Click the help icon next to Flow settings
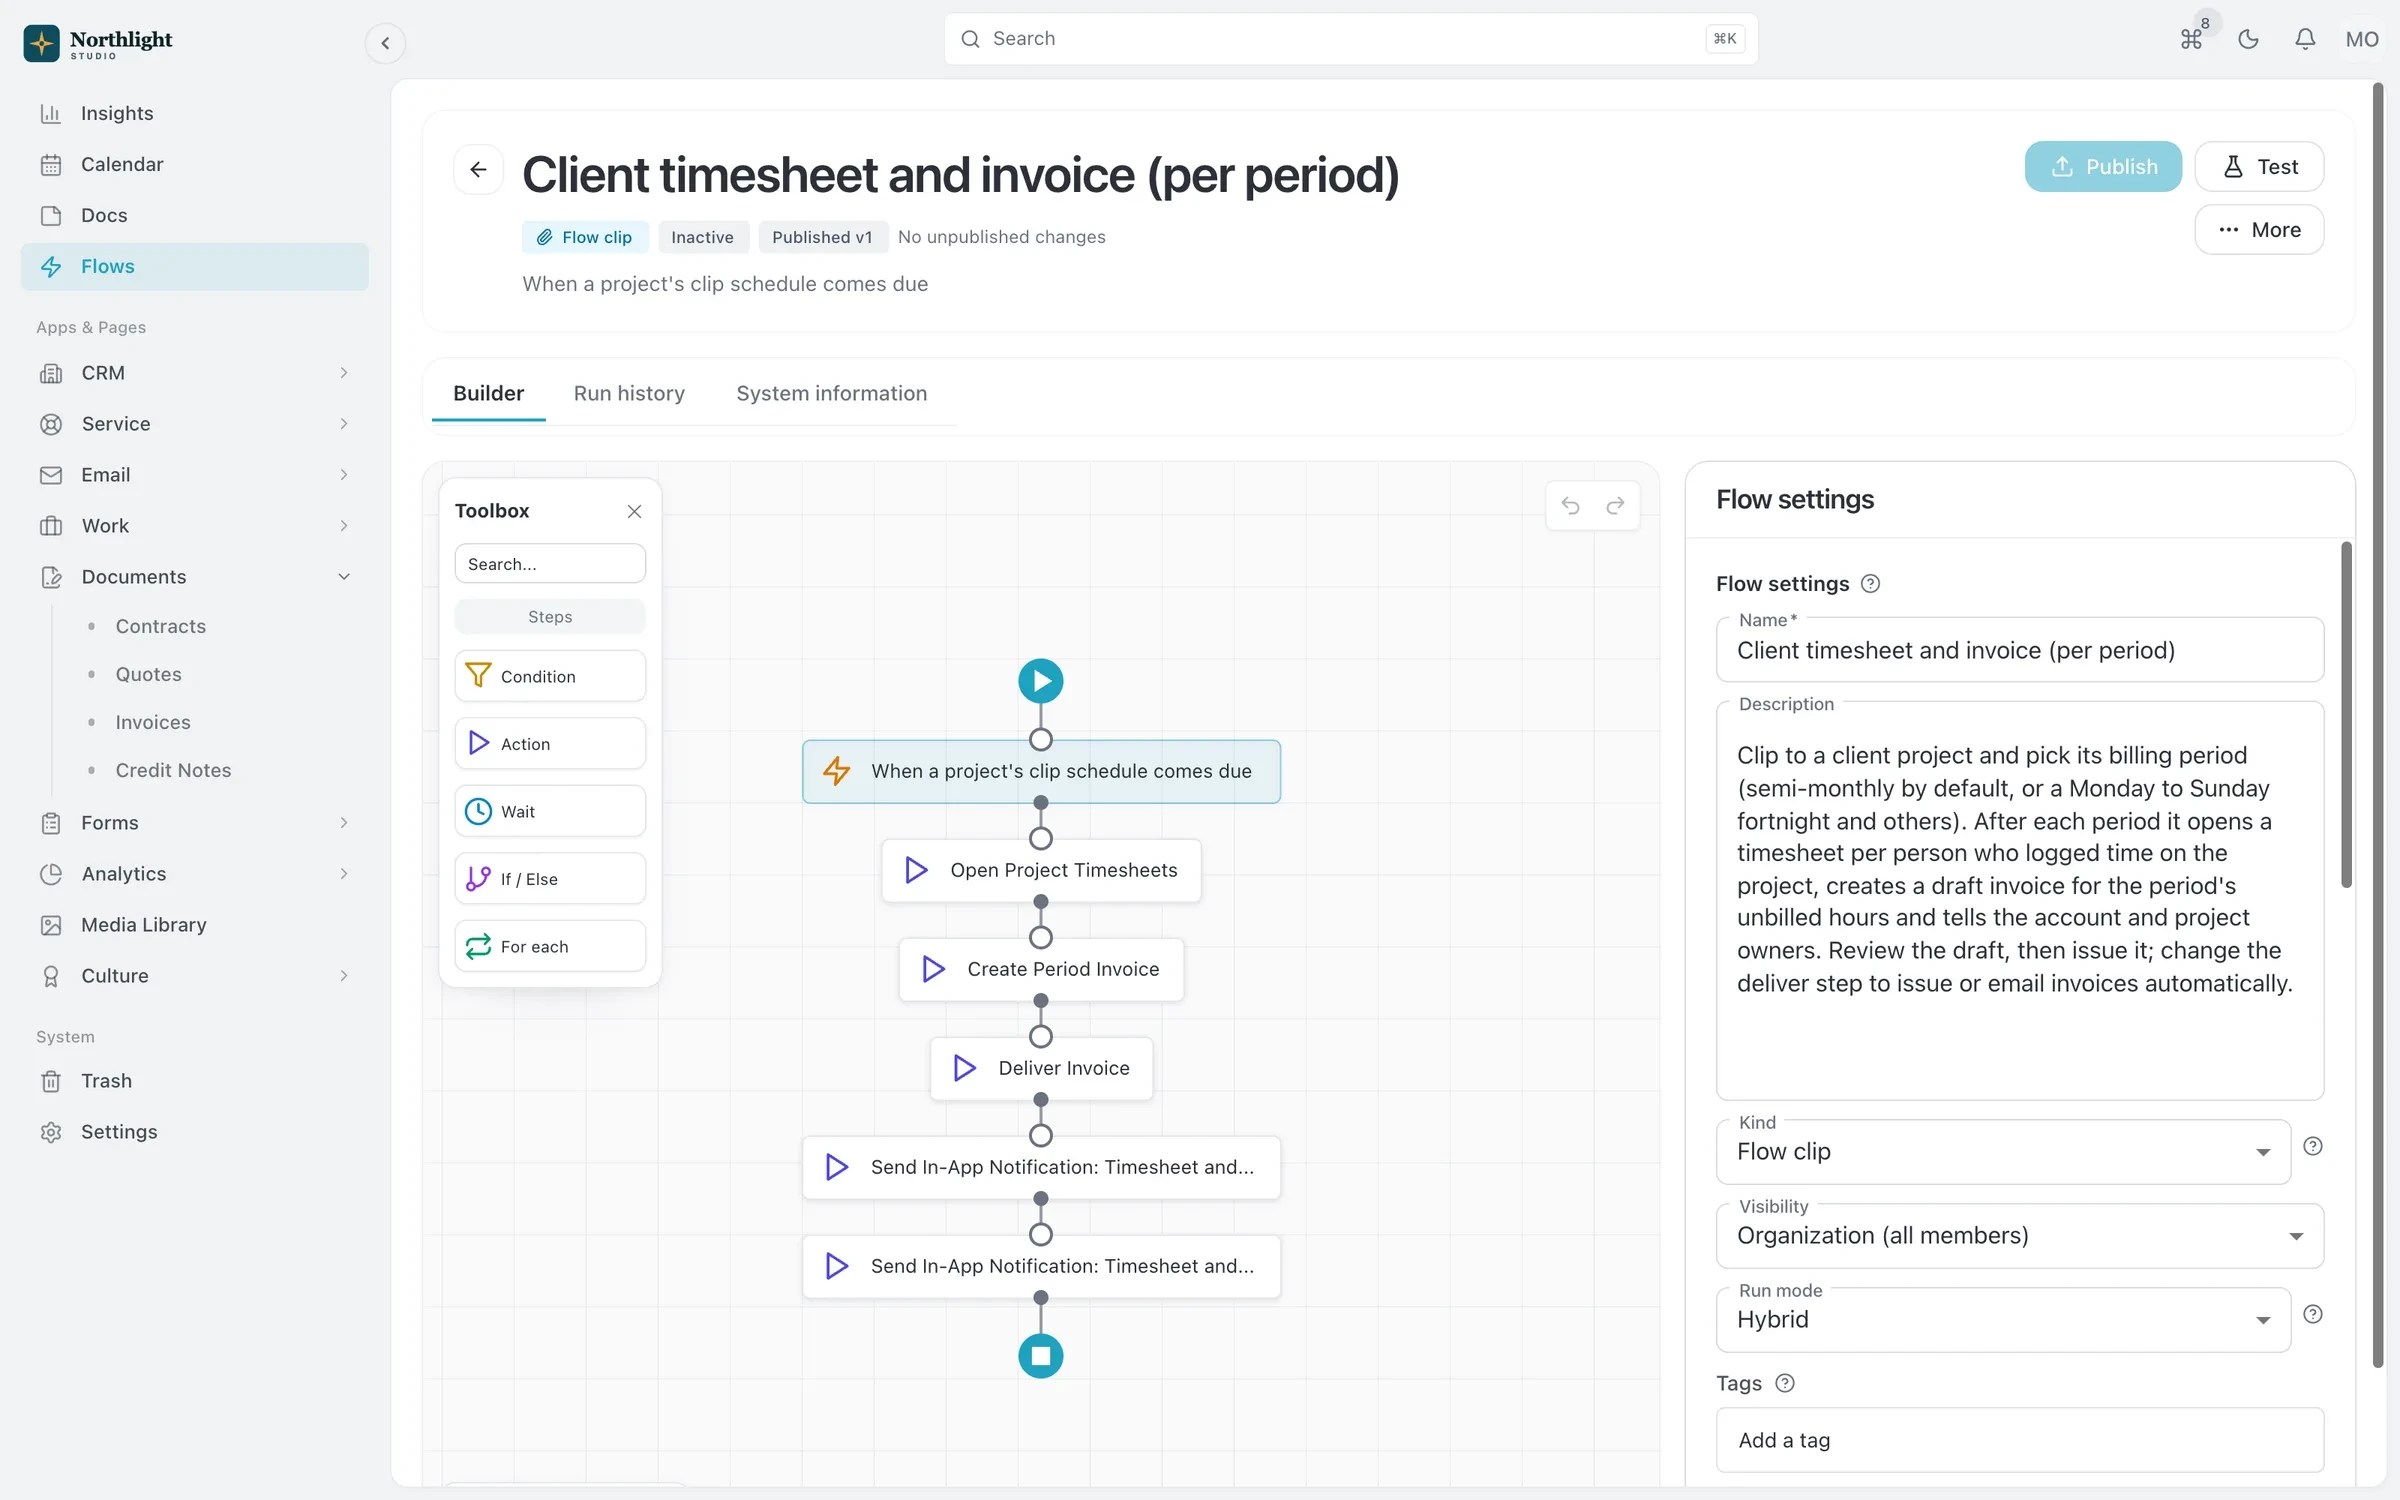Screen dimensions: 2400x1500 coord(1870,584)
